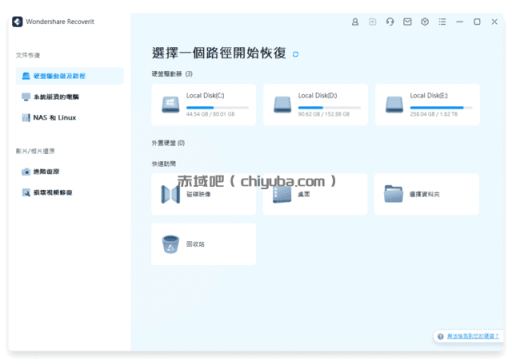Click the Wondershare Recoverit logo icon

pos(17,22)
